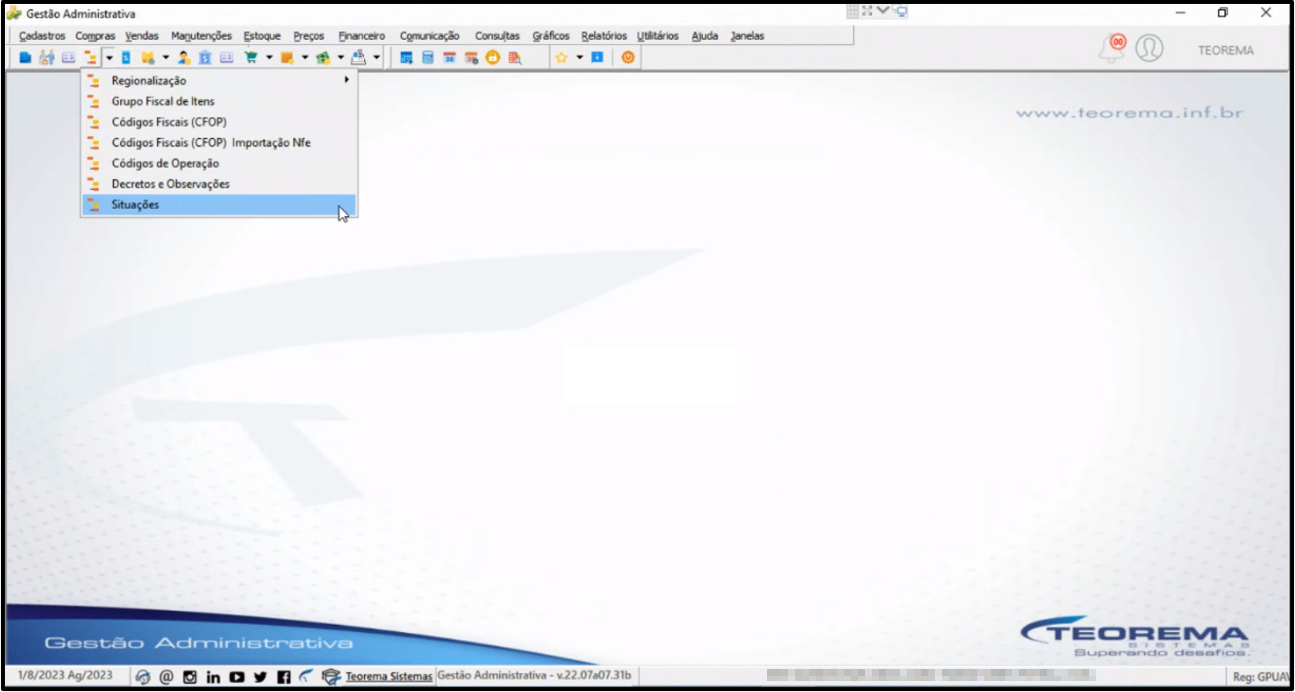The width and height of the screenshot is (1295, 692).
Task: Select Códigos Fiscais (CFOP) Importação Nfe
Action: point(218,143)
